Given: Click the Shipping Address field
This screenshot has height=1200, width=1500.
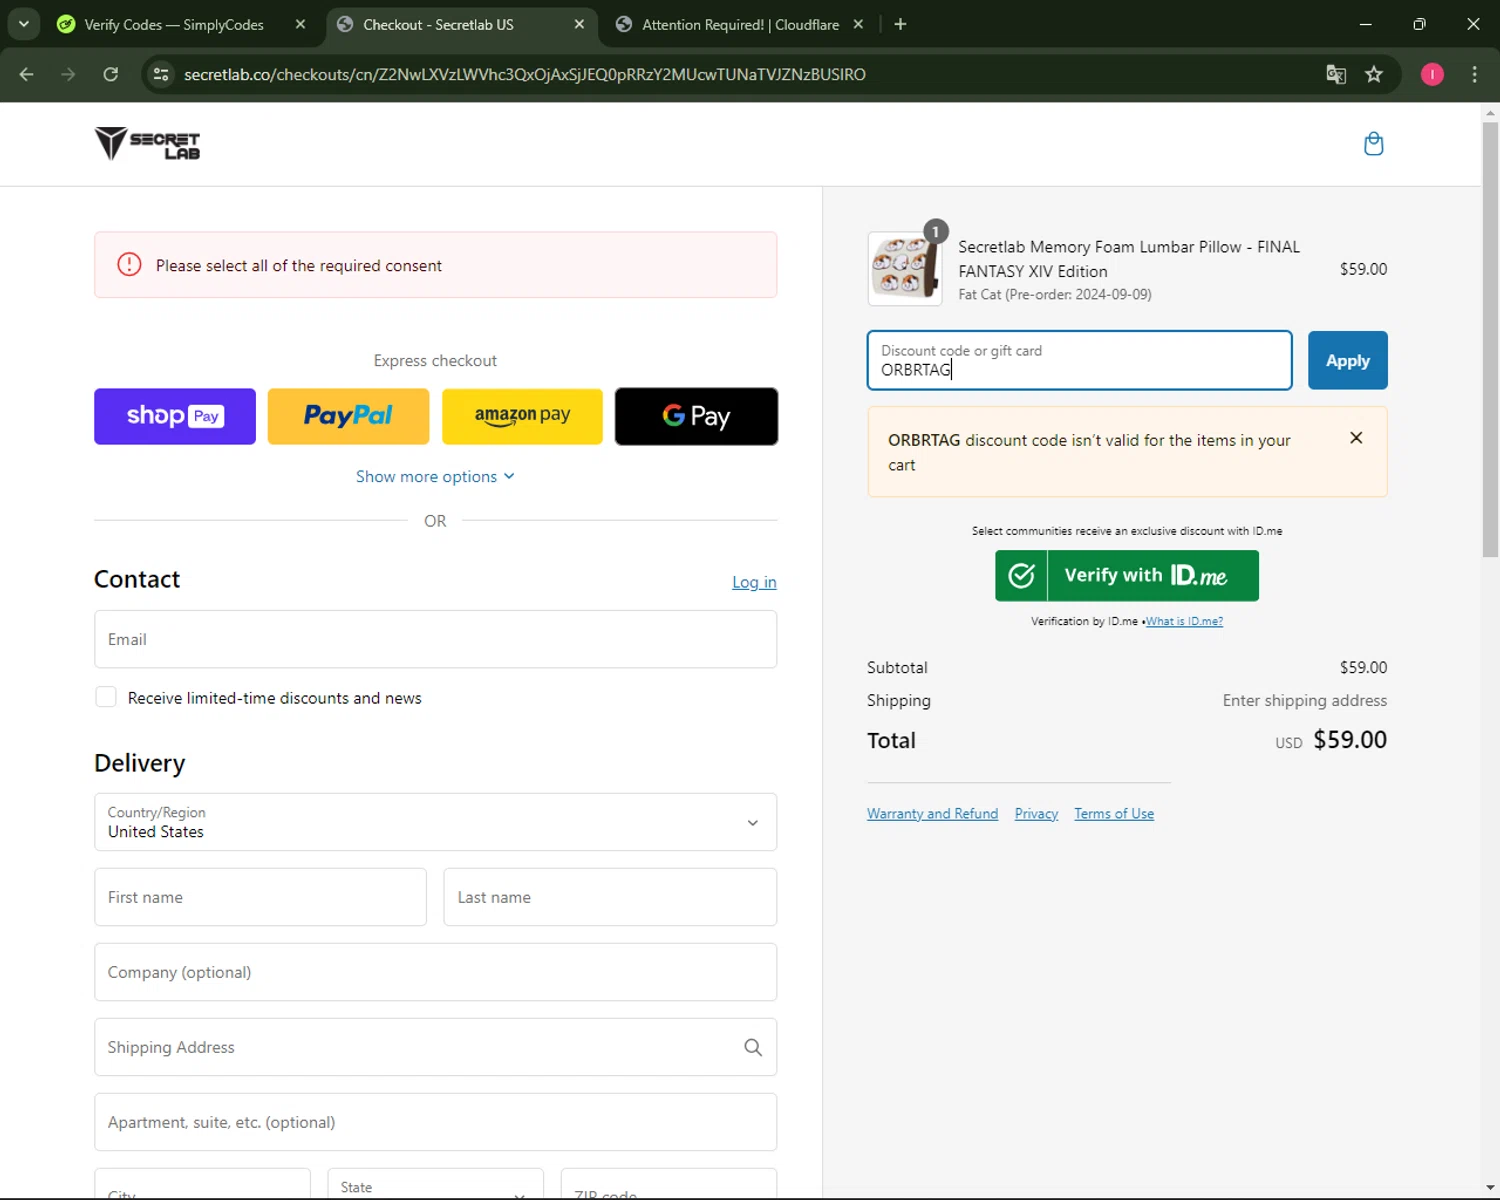Looking at the screenshot, I should click(x=435, y=1047).
